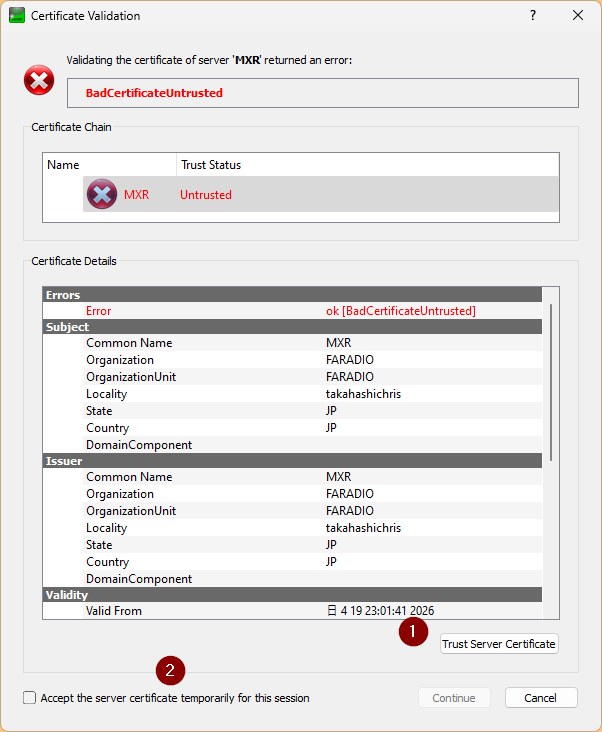Collapse the Errors section header
602x732 pixels.
click(293, 295)
